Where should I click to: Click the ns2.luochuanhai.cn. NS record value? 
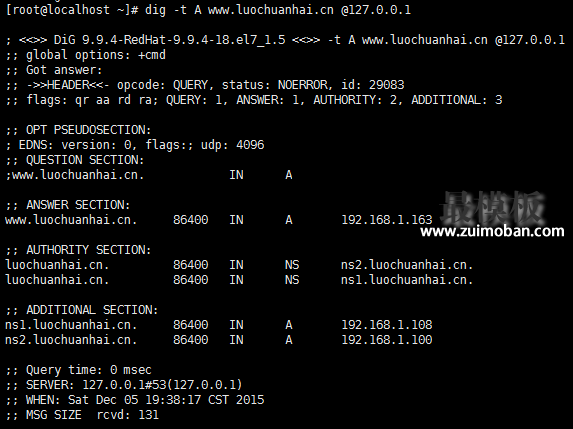407,265
